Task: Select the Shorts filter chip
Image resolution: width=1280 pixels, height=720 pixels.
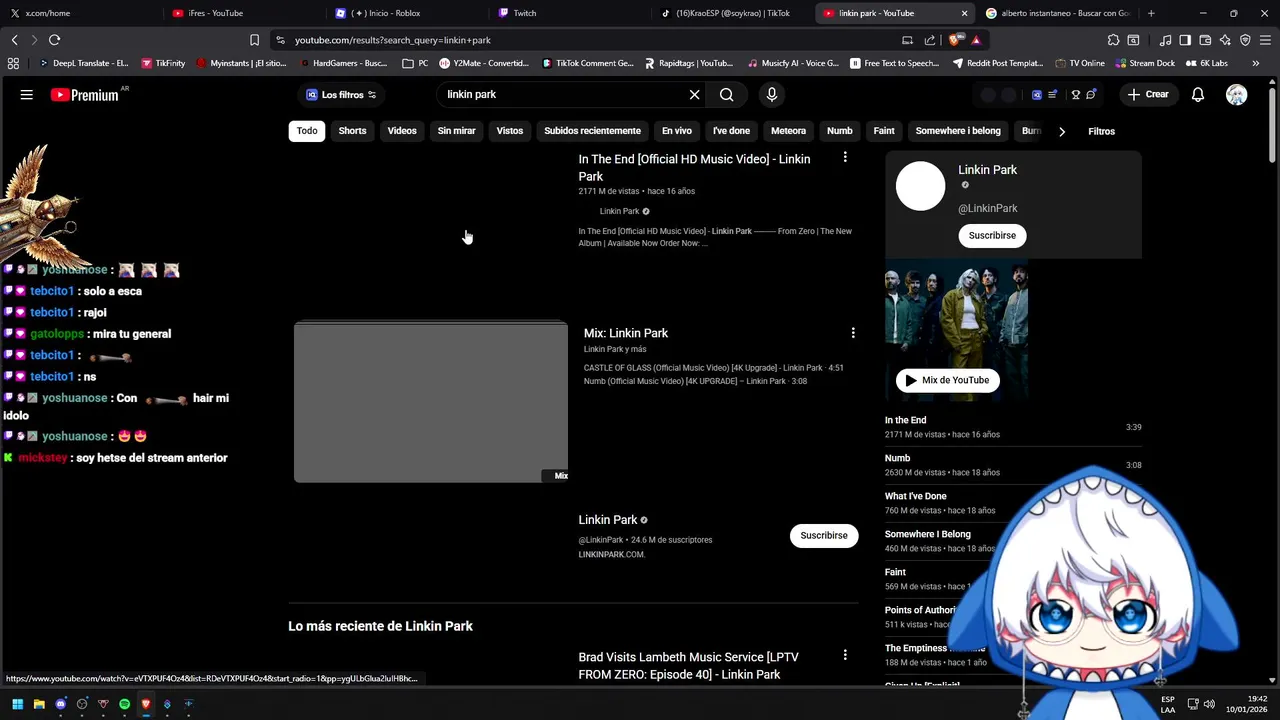Action: coord(352,131)
